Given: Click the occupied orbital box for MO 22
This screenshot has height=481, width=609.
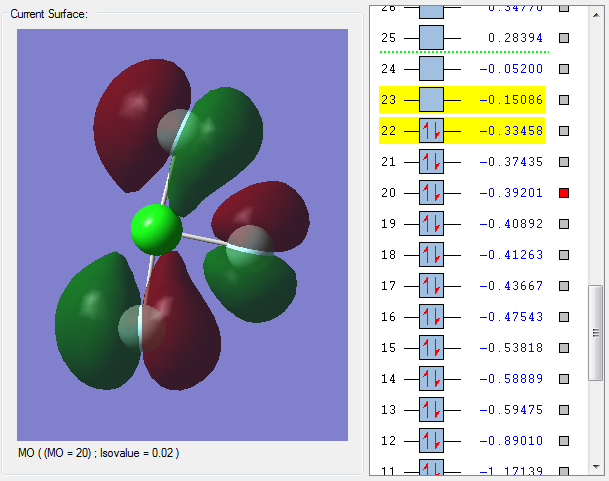Looking at the screenshot, I should 431,131.
